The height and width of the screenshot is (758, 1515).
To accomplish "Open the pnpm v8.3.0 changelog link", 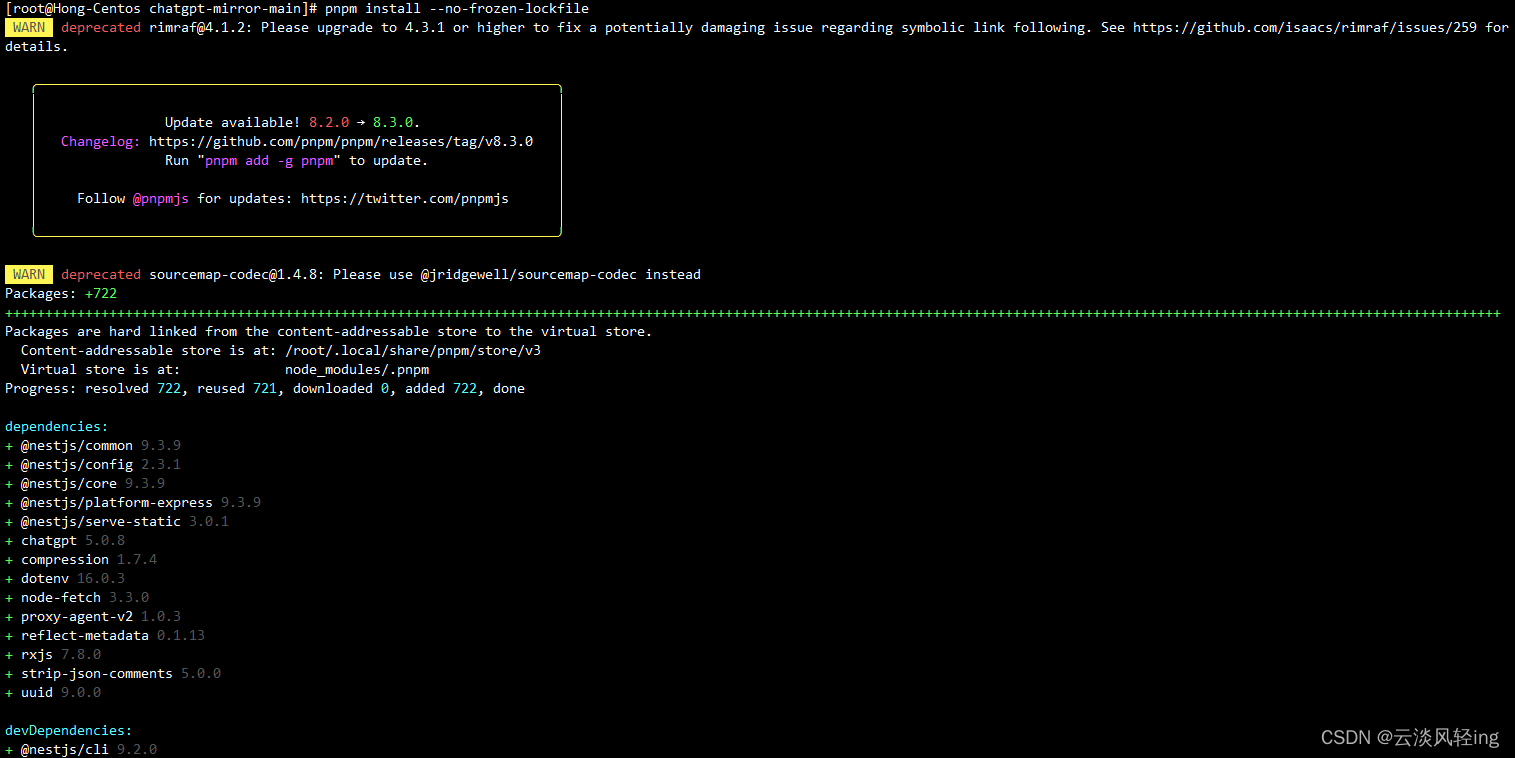I will click(x=341, y=141).
